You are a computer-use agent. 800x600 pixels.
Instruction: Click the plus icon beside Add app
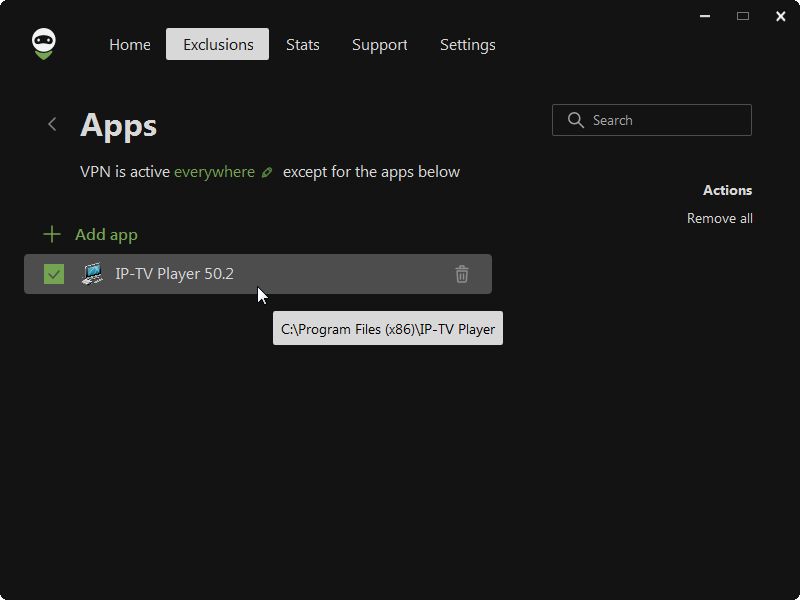(52, 235)
